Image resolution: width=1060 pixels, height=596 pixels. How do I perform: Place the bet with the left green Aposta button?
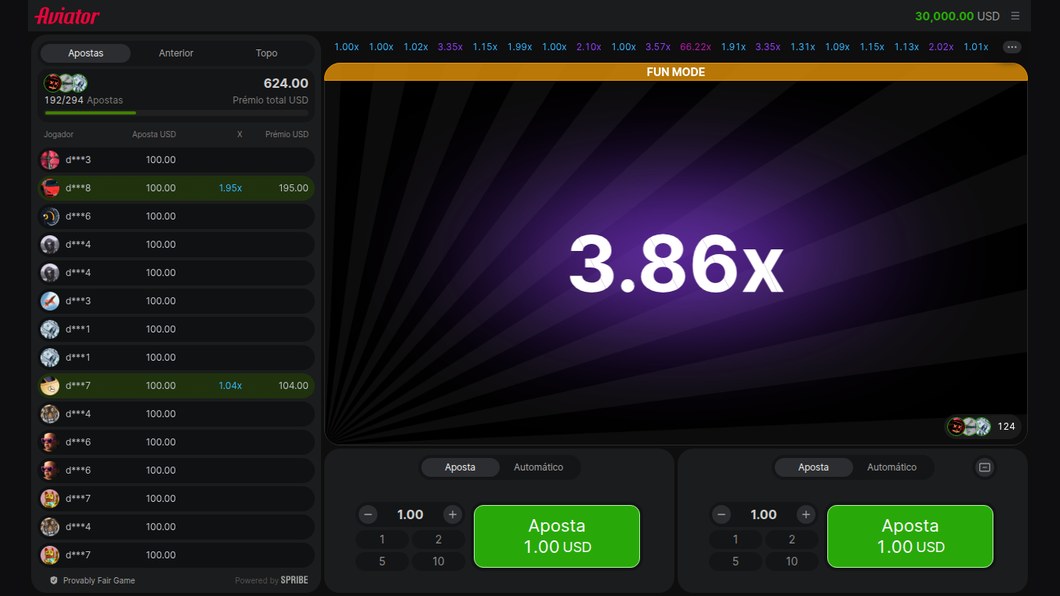[556, 537]
